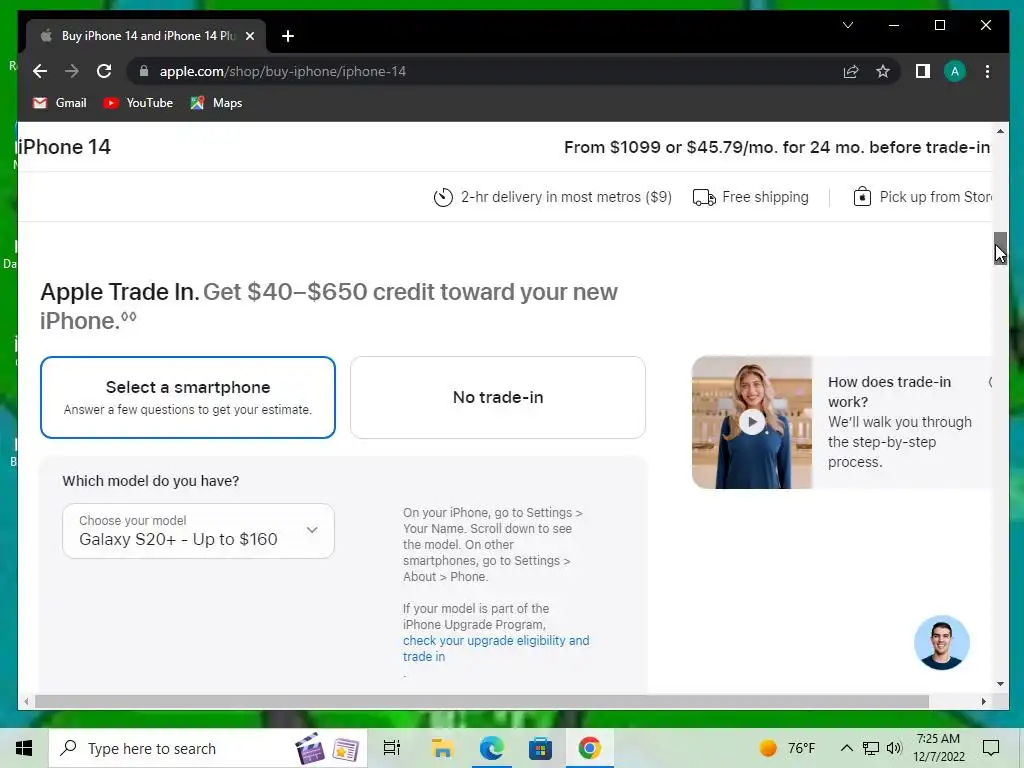Click the vertical scrollbar thumb
Image resolution: width=1024 pixels, height=768 pixels.
tap(1000, 248)
